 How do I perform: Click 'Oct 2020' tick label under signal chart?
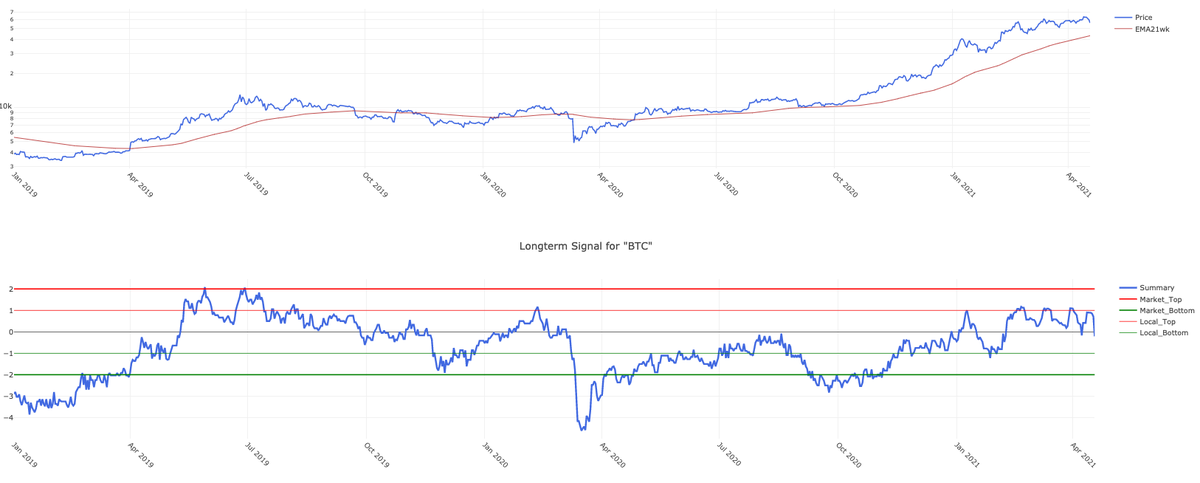coord(848,455)
